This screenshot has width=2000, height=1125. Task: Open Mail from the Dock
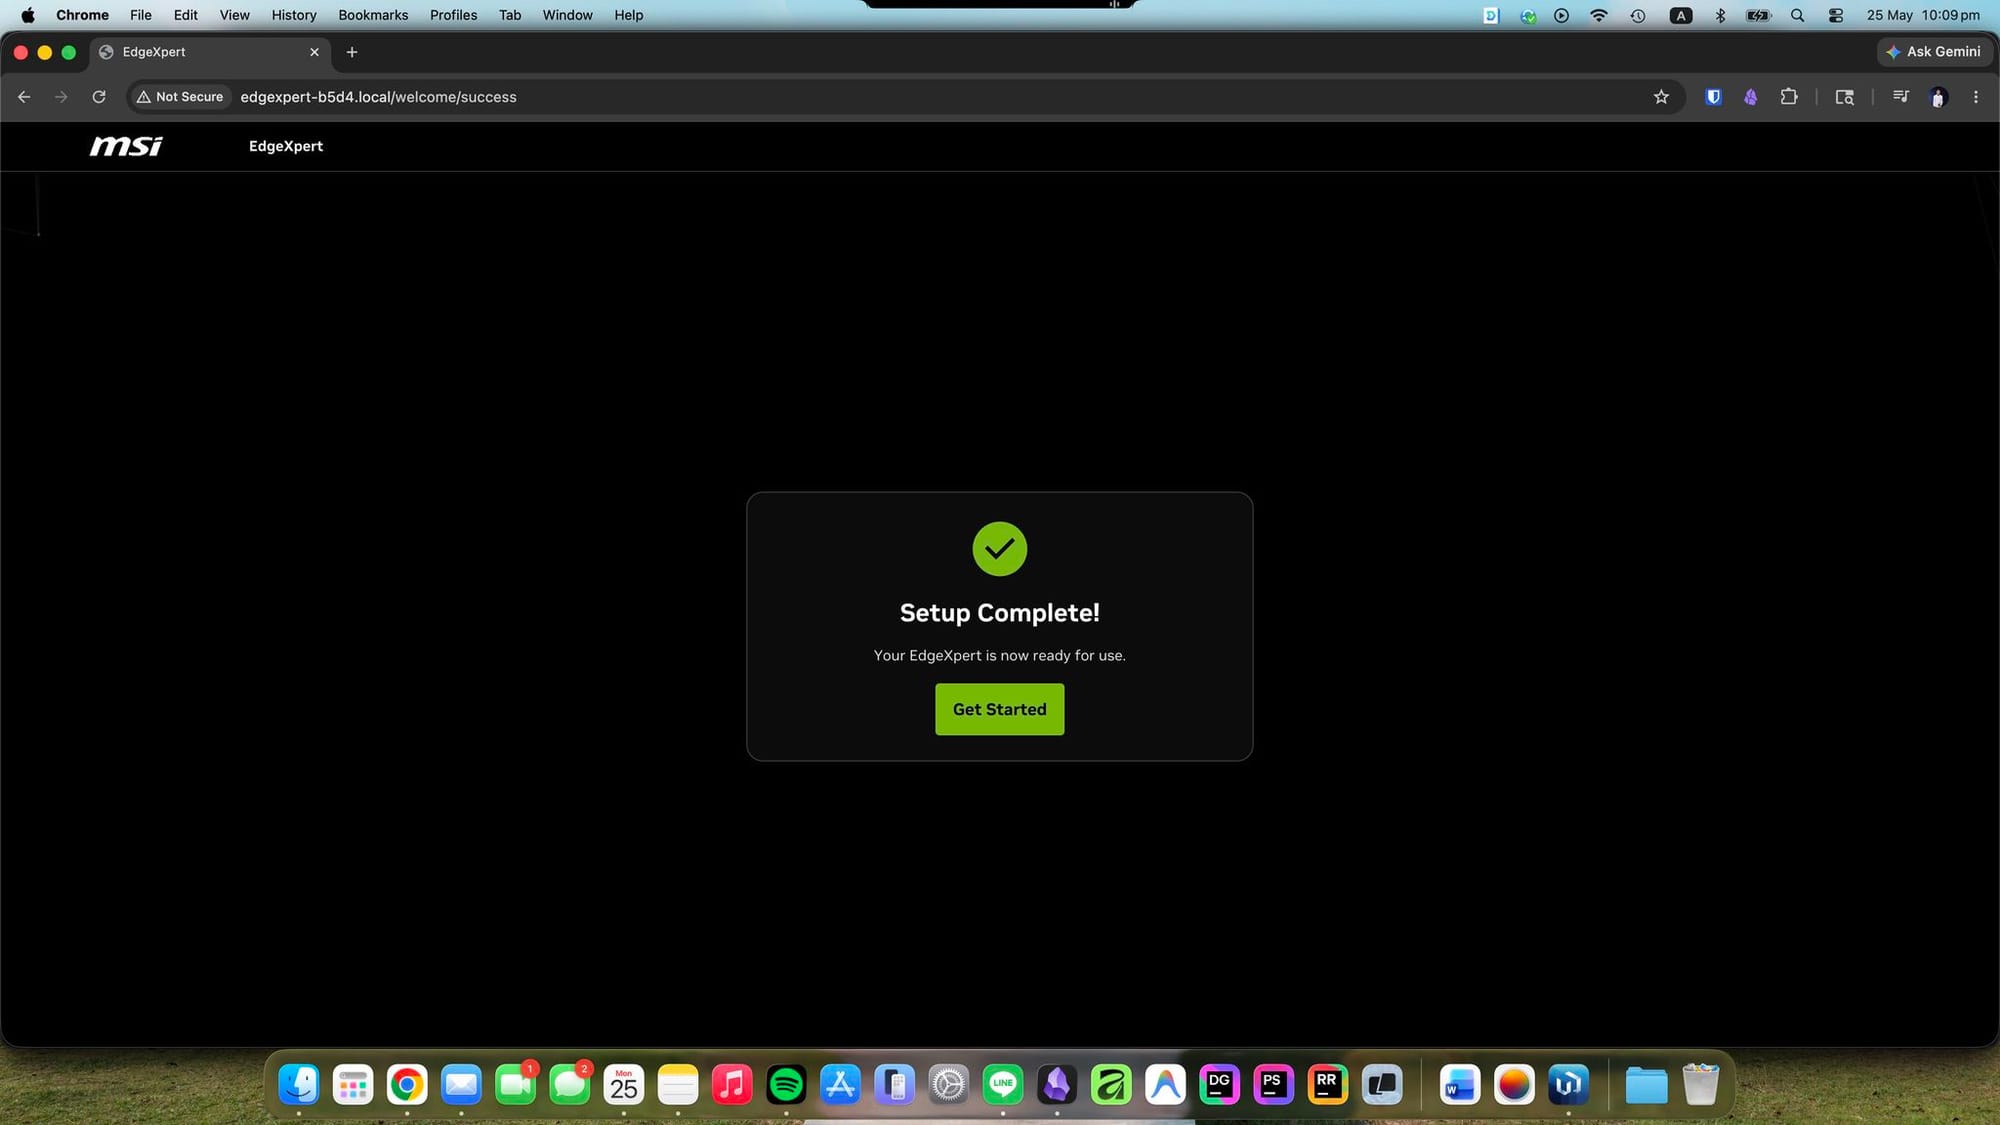461,1084
